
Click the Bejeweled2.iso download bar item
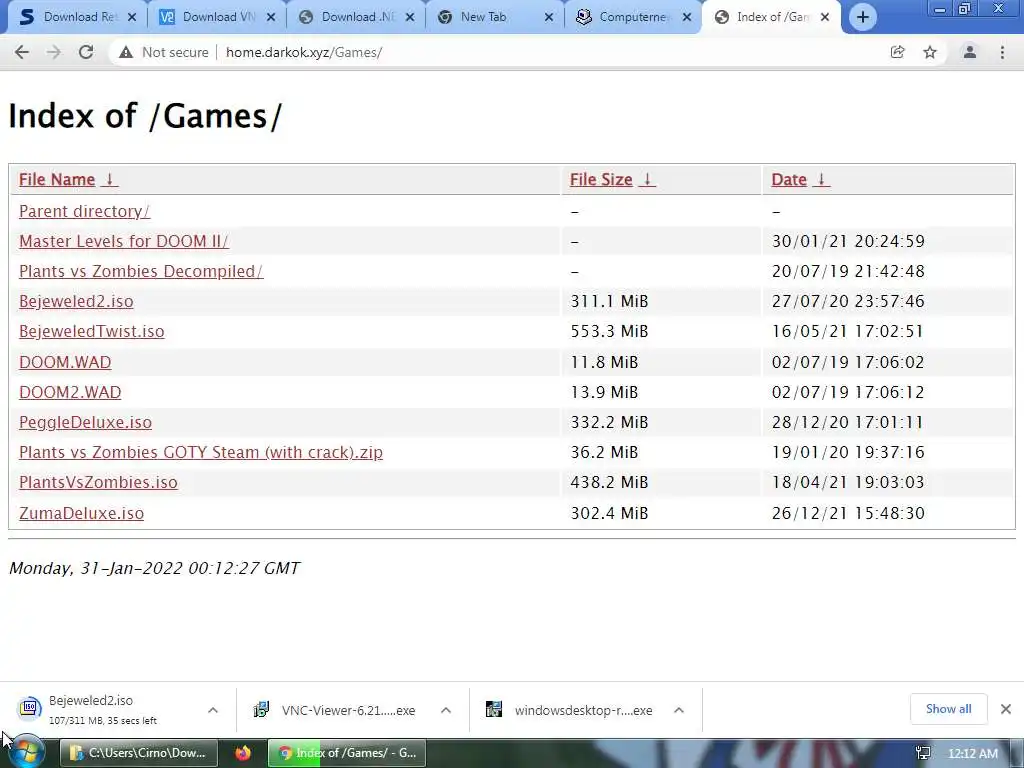point(104,709)
